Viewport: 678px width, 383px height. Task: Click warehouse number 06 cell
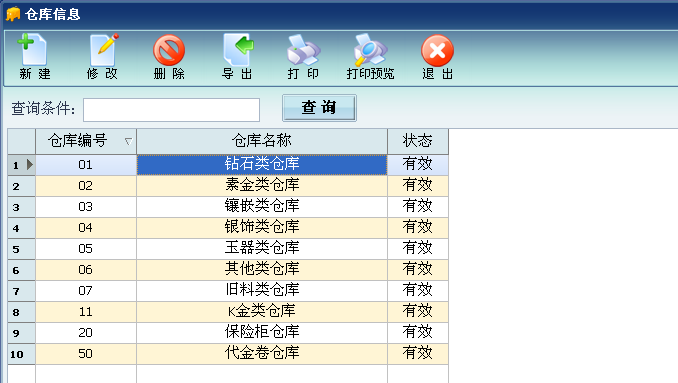(86, 270)
